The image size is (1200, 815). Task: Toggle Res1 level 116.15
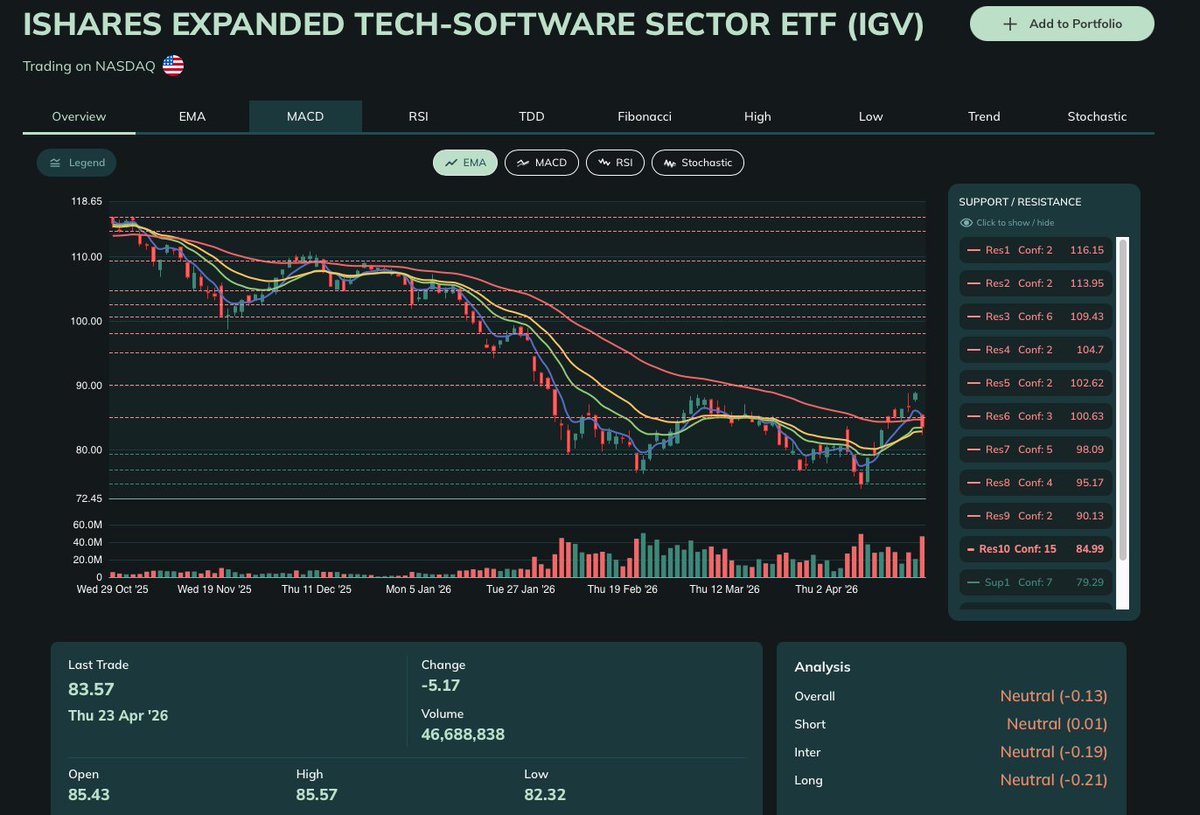1035,250
